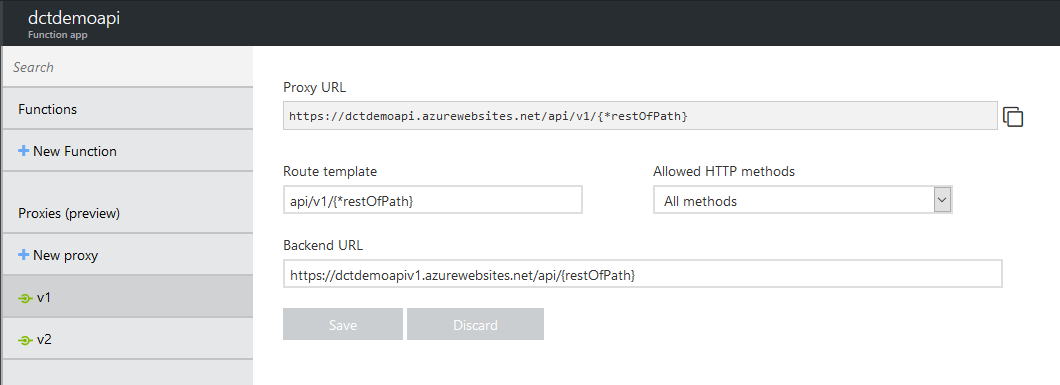The width and height of the screenshot is (1060, 385).
Task: Focus the Search box in the sidebar
Action: (128, 67)
